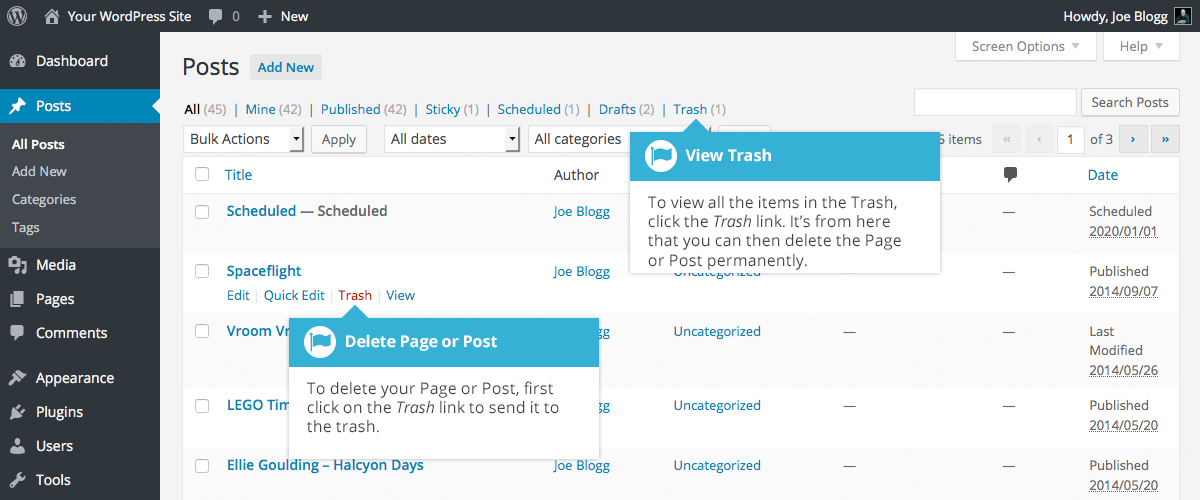Click Your WordPress Site name
The height and width of the screenshot is (500, 1200).
tap(128, 16)
